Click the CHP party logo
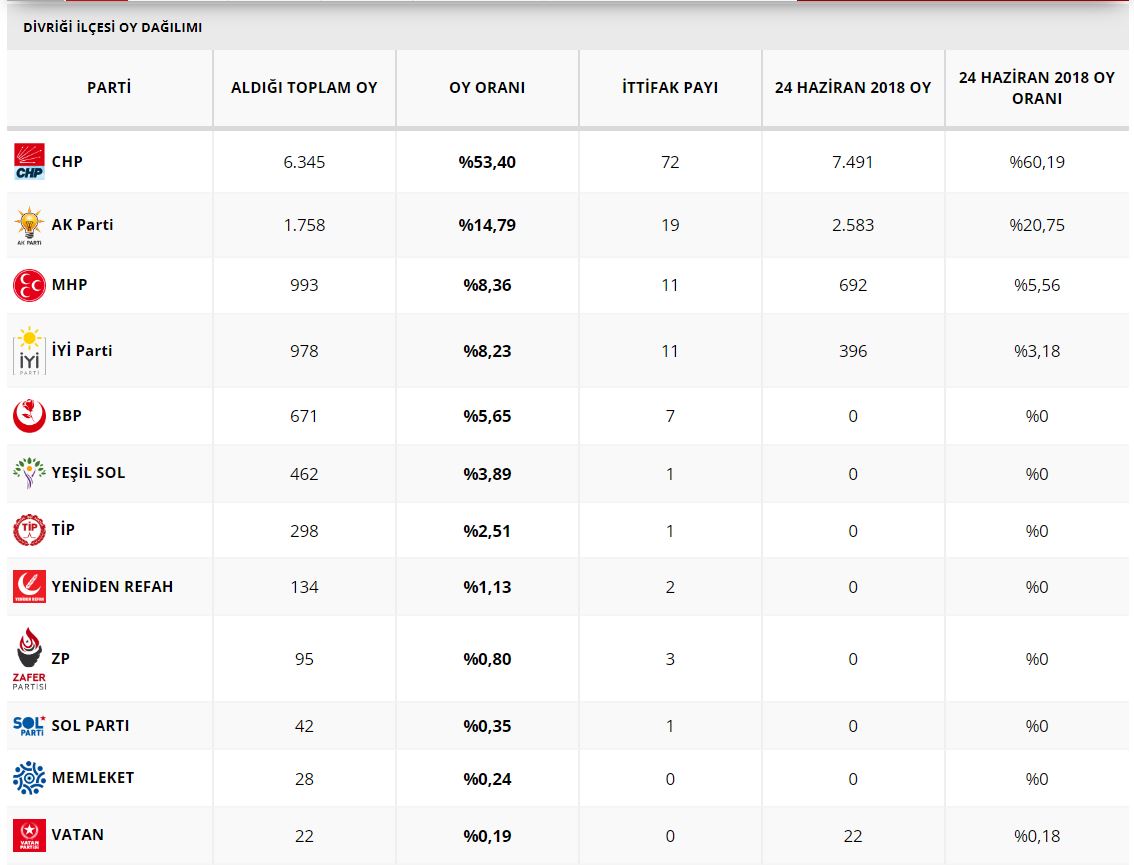The height and width of the screenshot is (865, 1134). (x=29, y=162)
